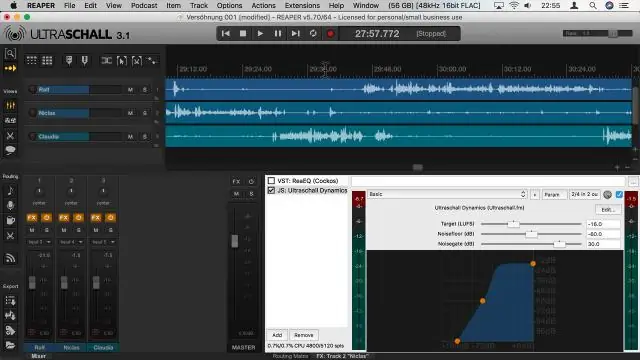Uncheck the JS: Ultraschall Dynamics checkbox
Screen dimensions: 640x360
tap(271, 191)
